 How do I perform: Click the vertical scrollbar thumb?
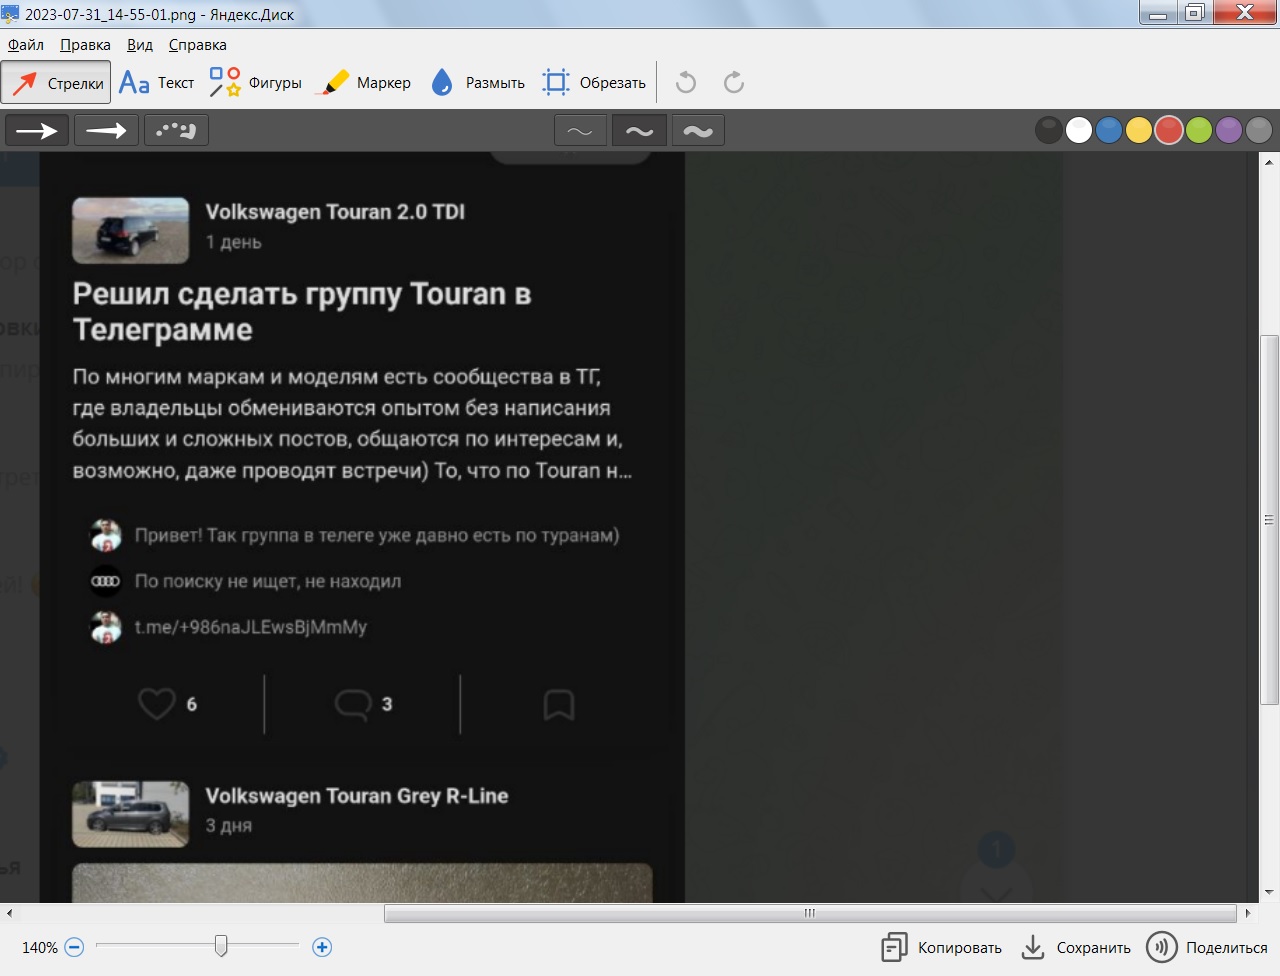(x=1269, y=519)
